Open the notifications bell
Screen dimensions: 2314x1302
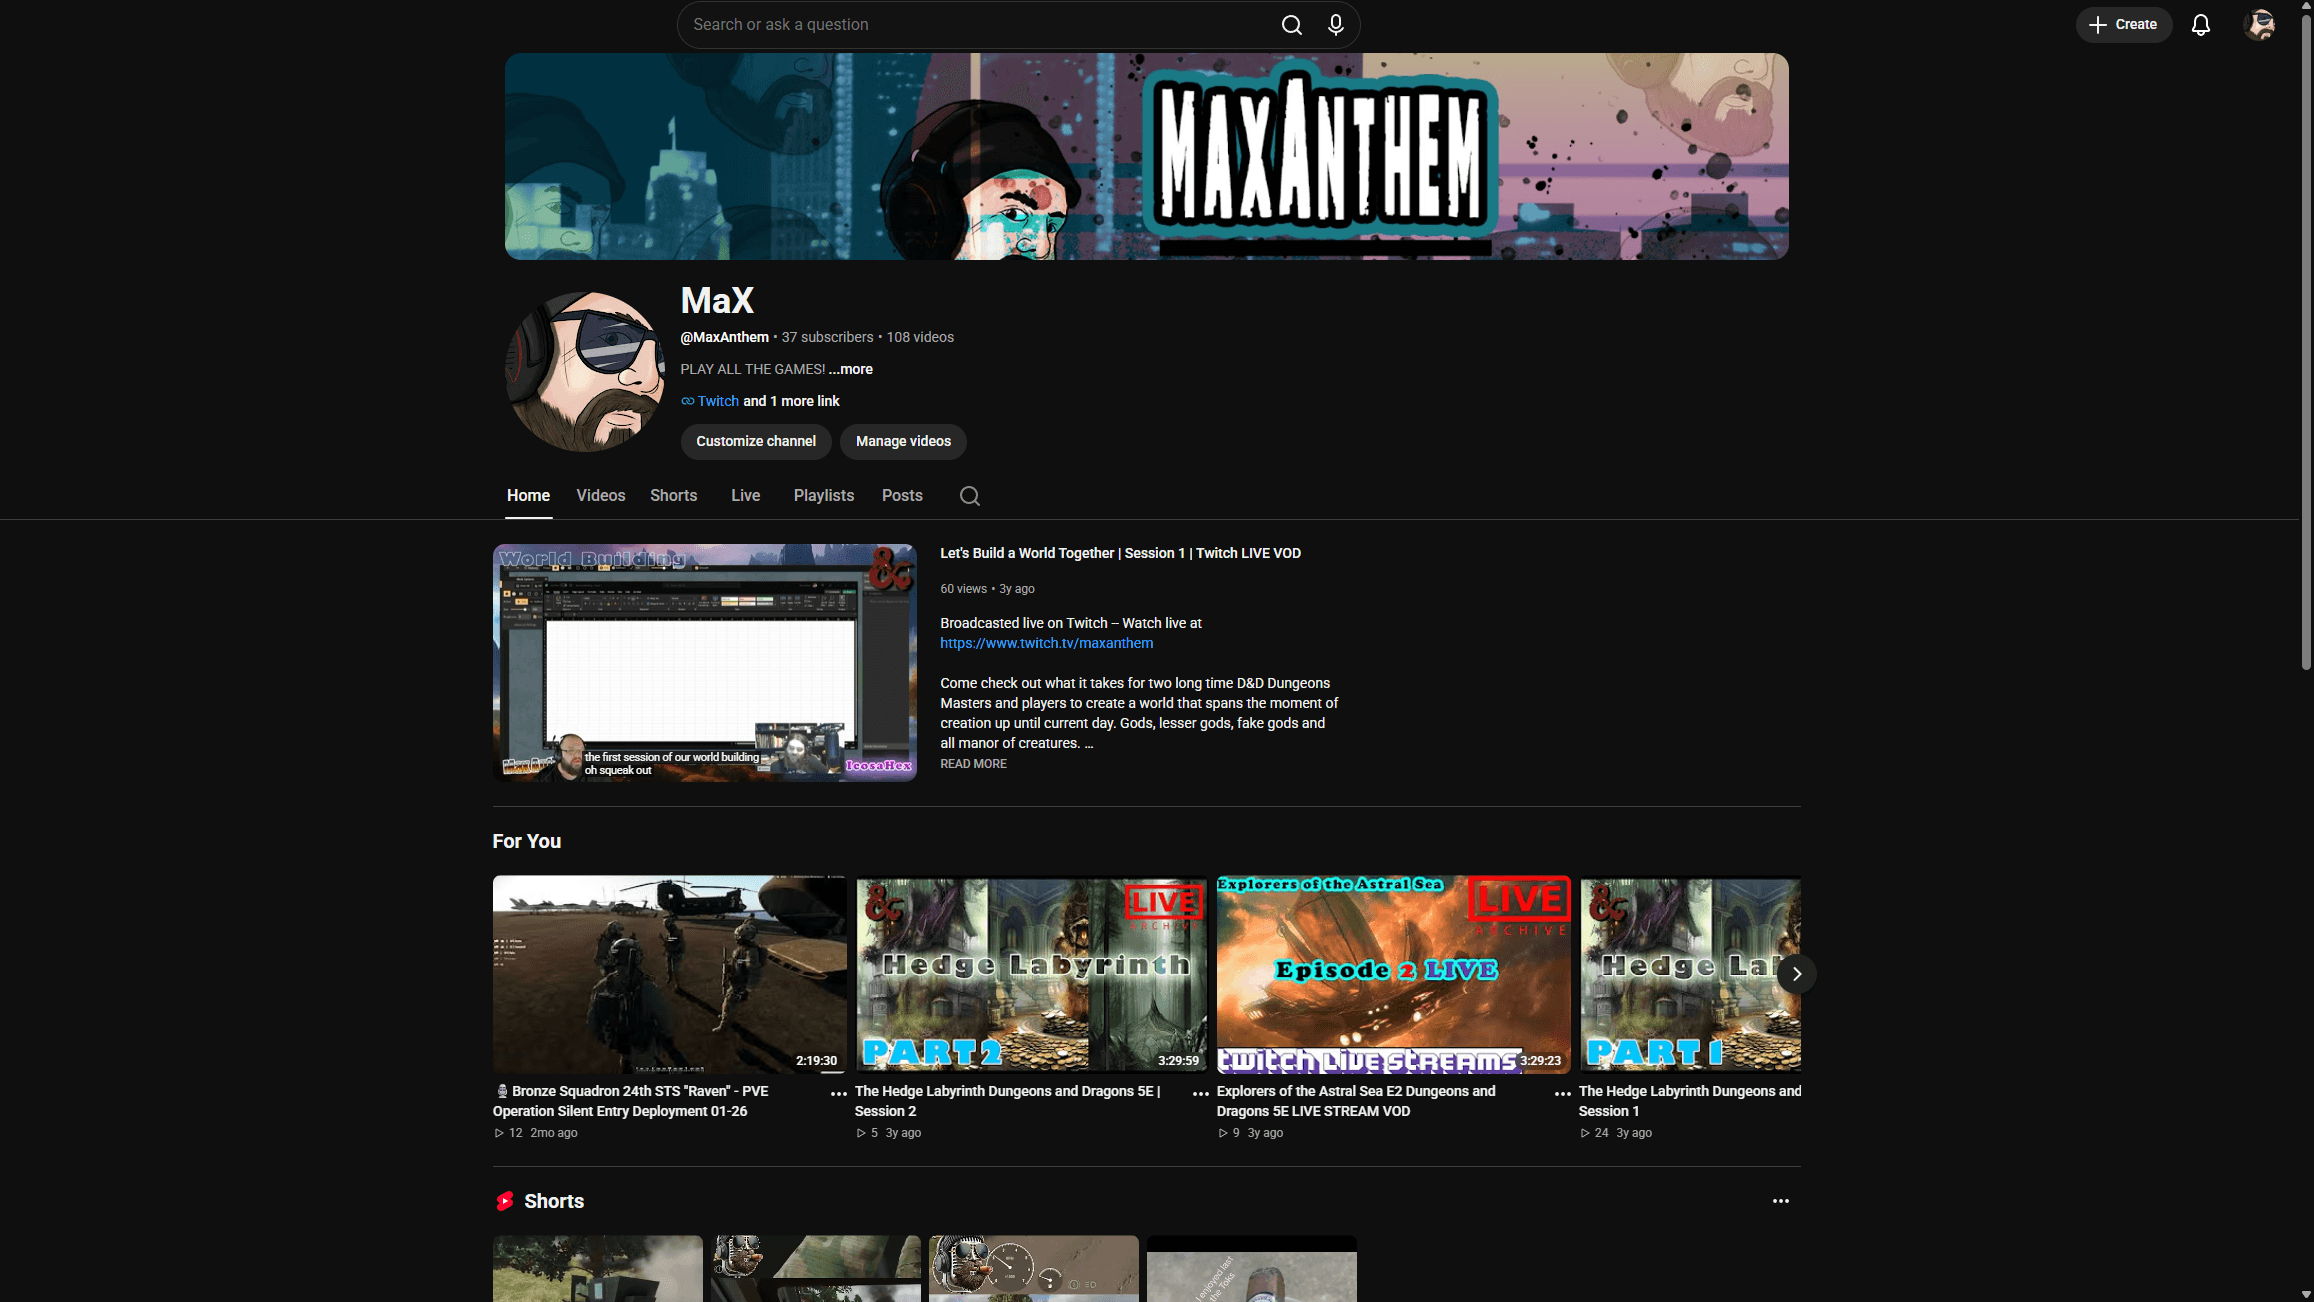coord(2200,25)
